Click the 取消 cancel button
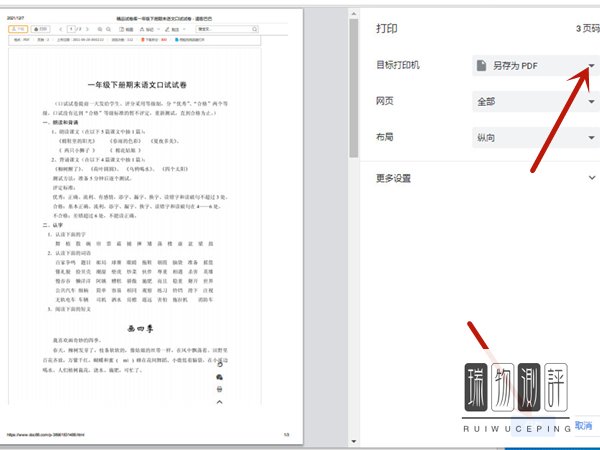 point(584,425)
